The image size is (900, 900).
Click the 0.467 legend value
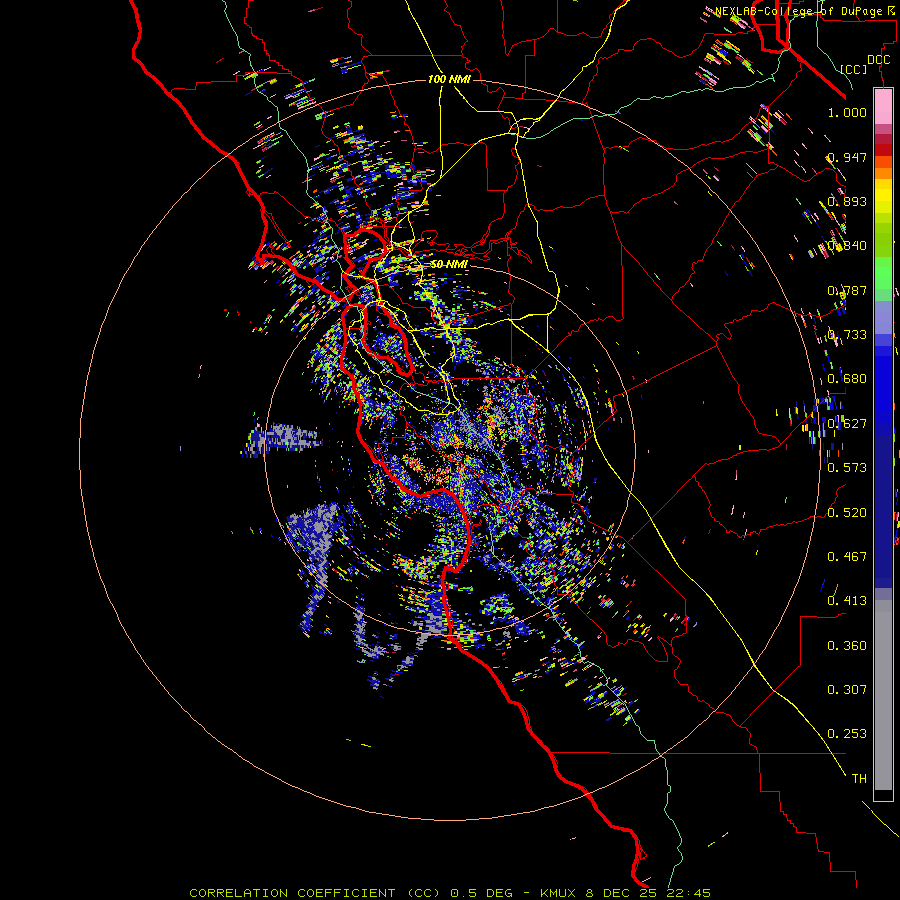click(847, 557)
